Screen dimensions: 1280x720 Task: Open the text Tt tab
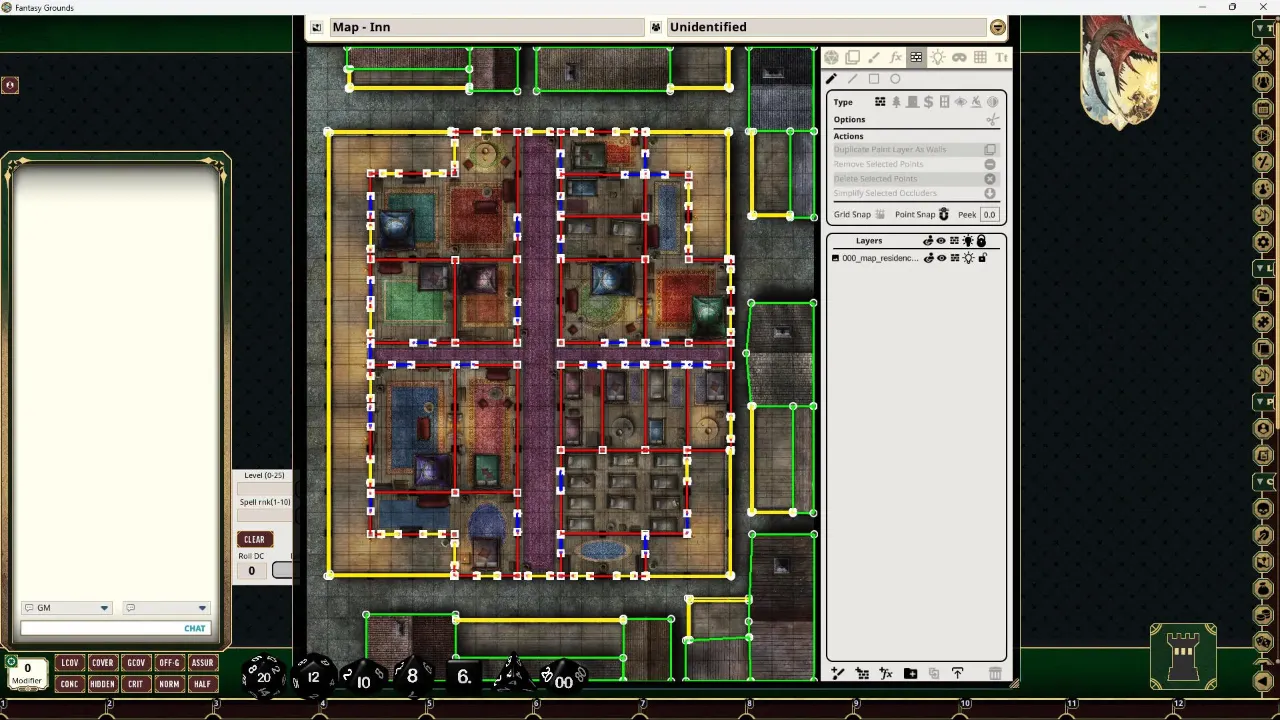(x=1002, y=58)
